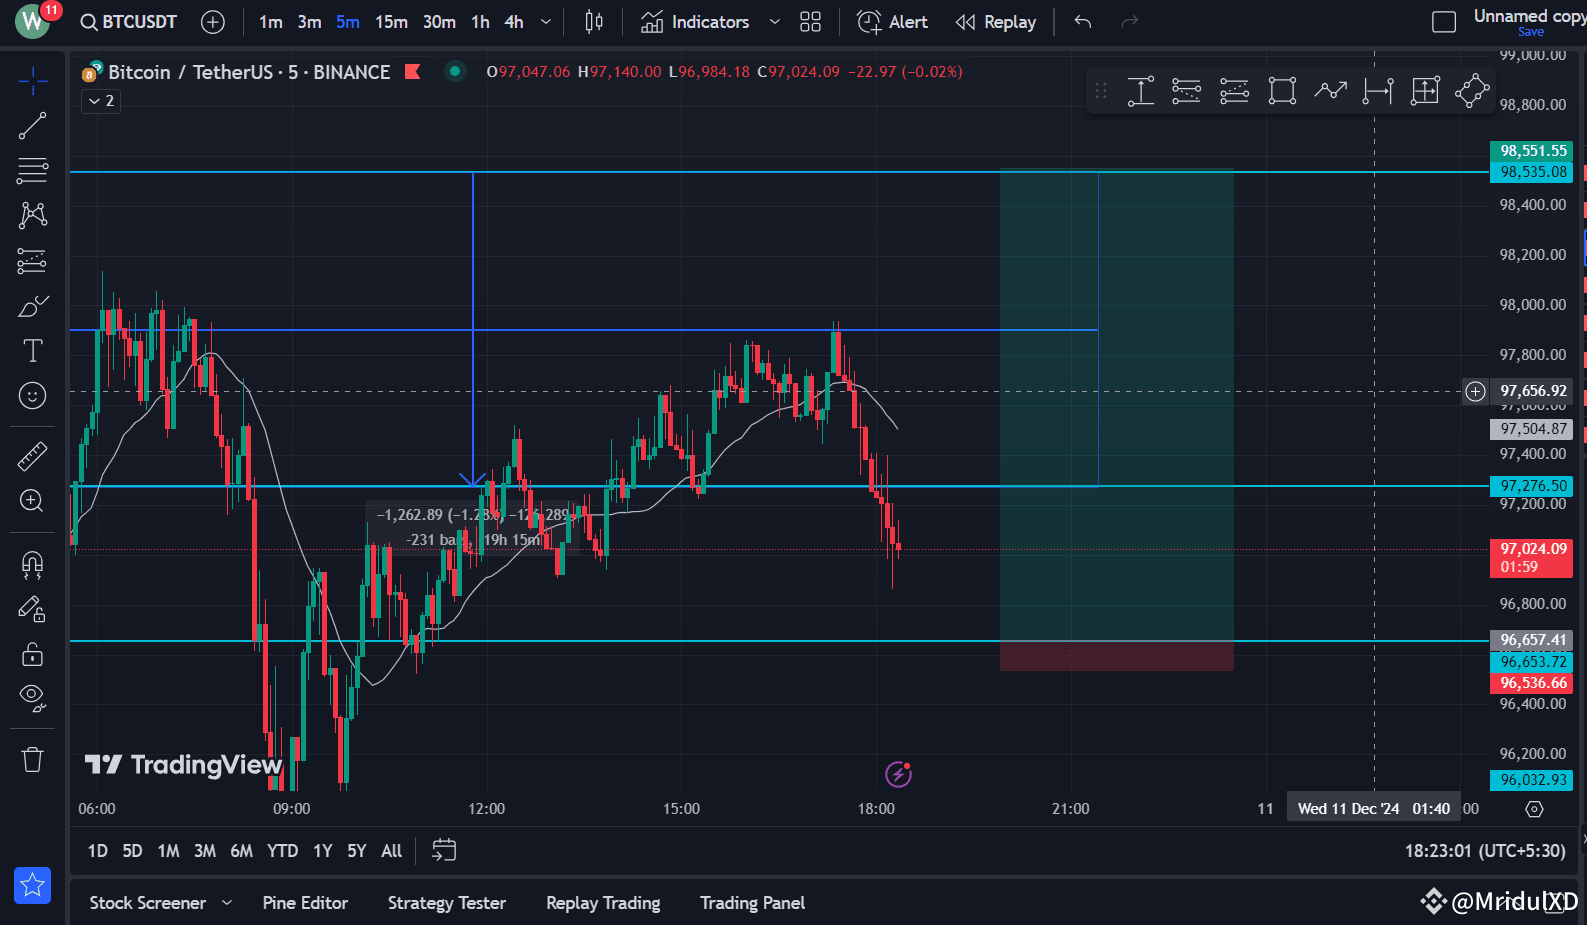Expand the Stock Screener dropdown arrow

227,903
